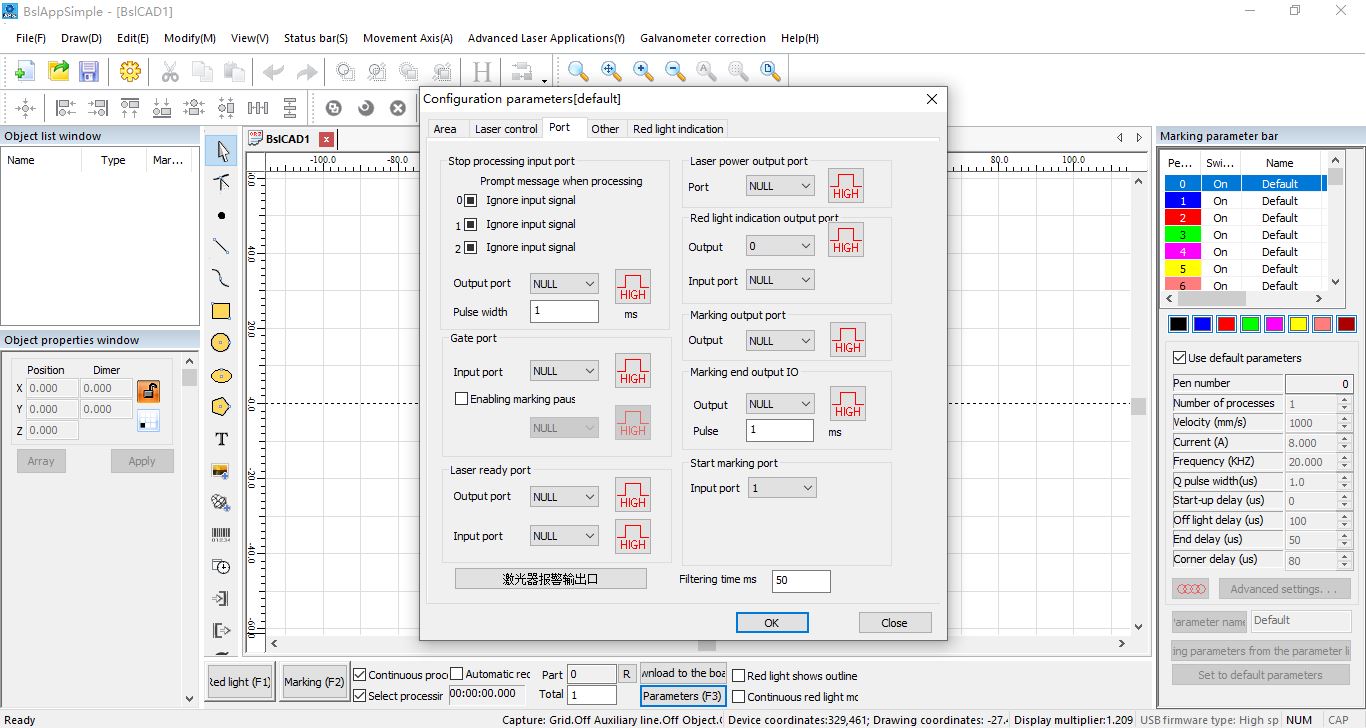Open Laser power output Port dropdown
This screenshot has height=728, width=1366.
pyautogui.click(x=780, y=186)
